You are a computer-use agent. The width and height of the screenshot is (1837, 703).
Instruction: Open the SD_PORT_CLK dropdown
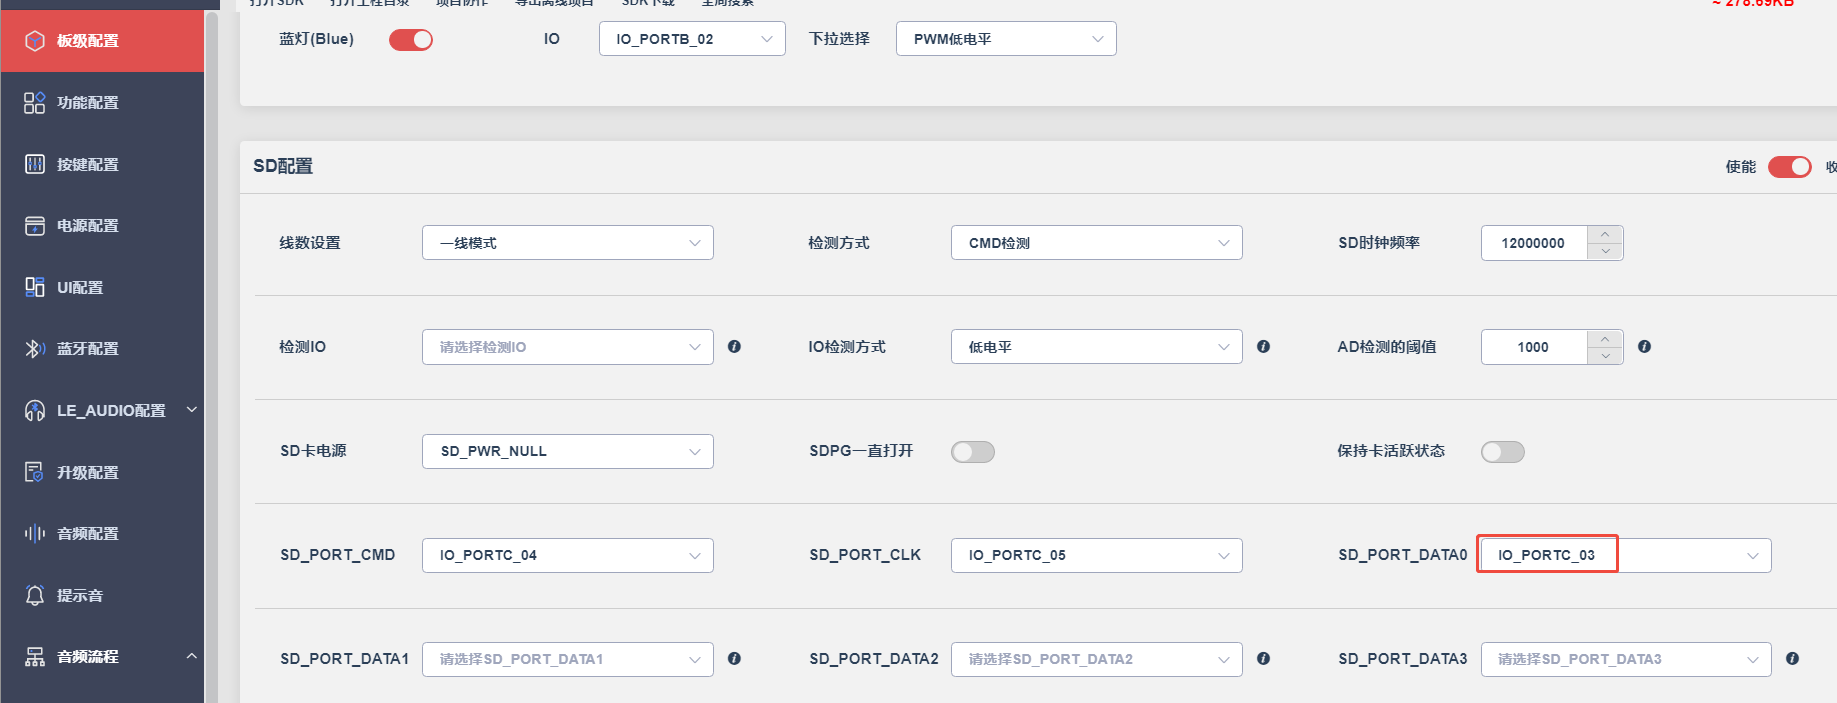1097,555
